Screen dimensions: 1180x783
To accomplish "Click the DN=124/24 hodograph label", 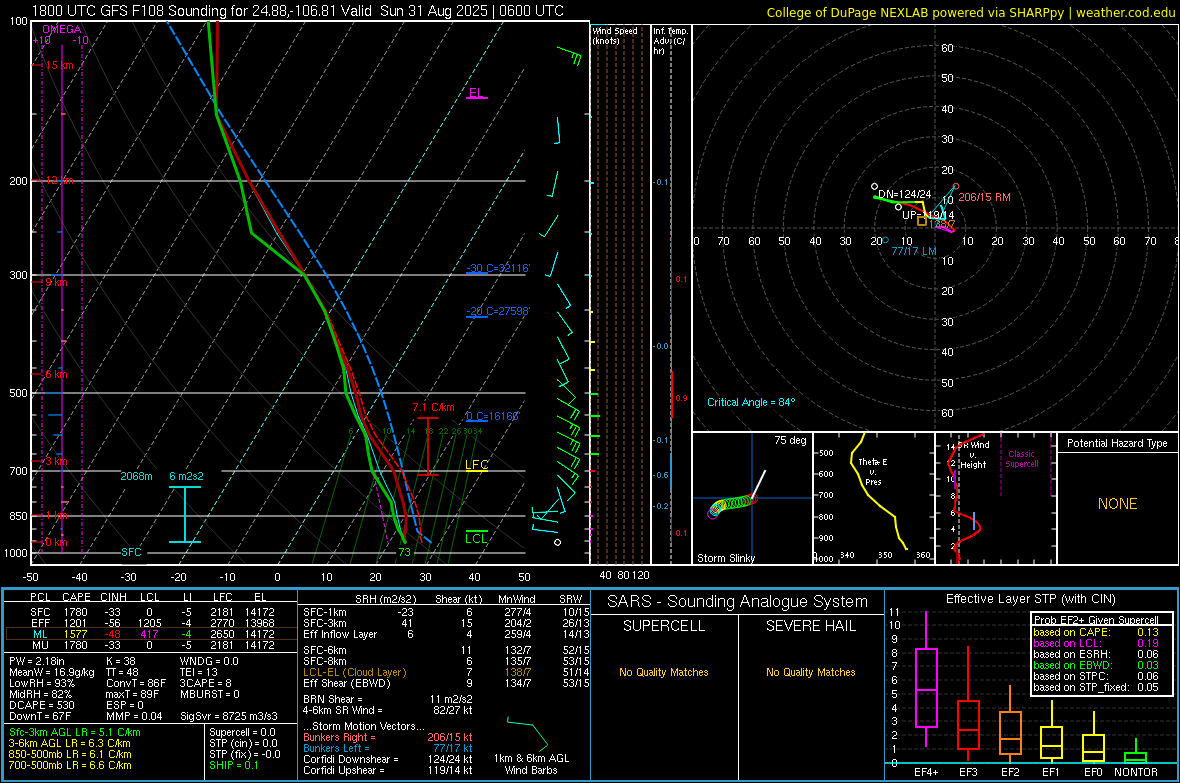I will [x=905, y=194].
